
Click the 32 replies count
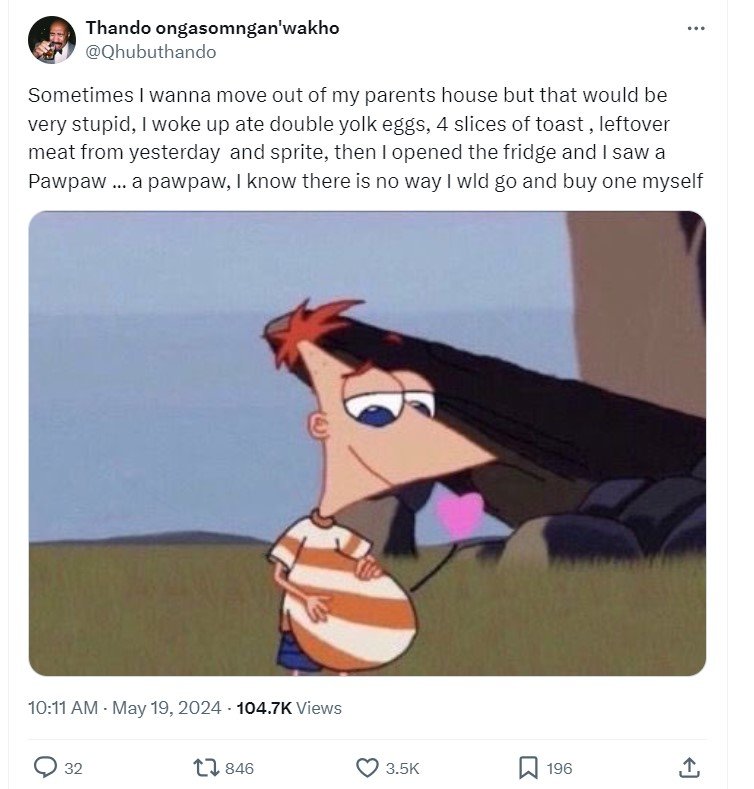[x=73, y=768]
